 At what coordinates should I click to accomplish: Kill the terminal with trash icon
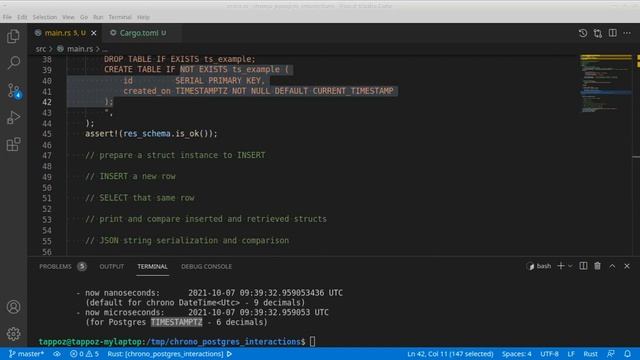pos(598,266)
